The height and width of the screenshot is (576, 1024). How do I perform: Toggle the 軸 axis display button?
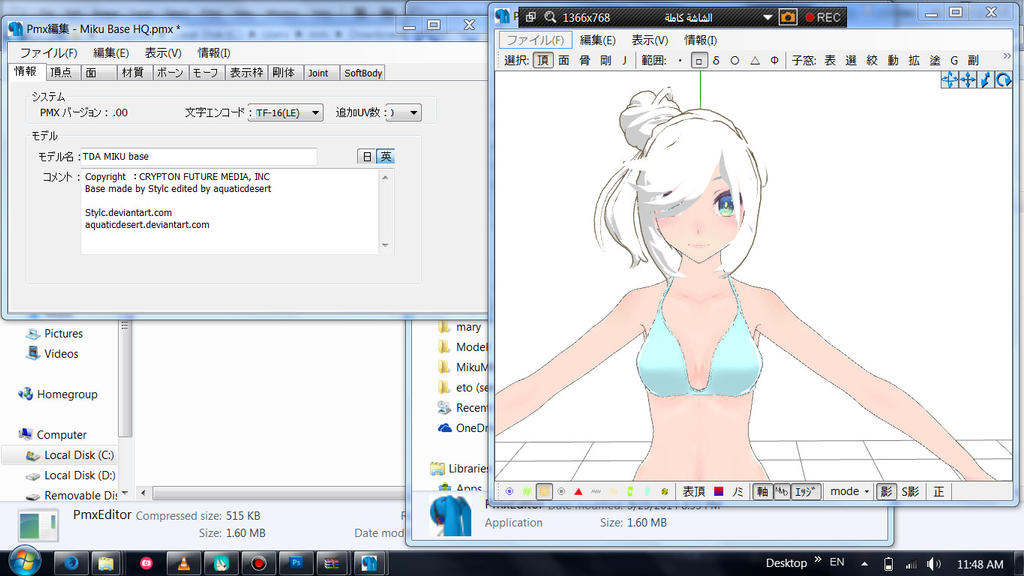coord(762,491)
